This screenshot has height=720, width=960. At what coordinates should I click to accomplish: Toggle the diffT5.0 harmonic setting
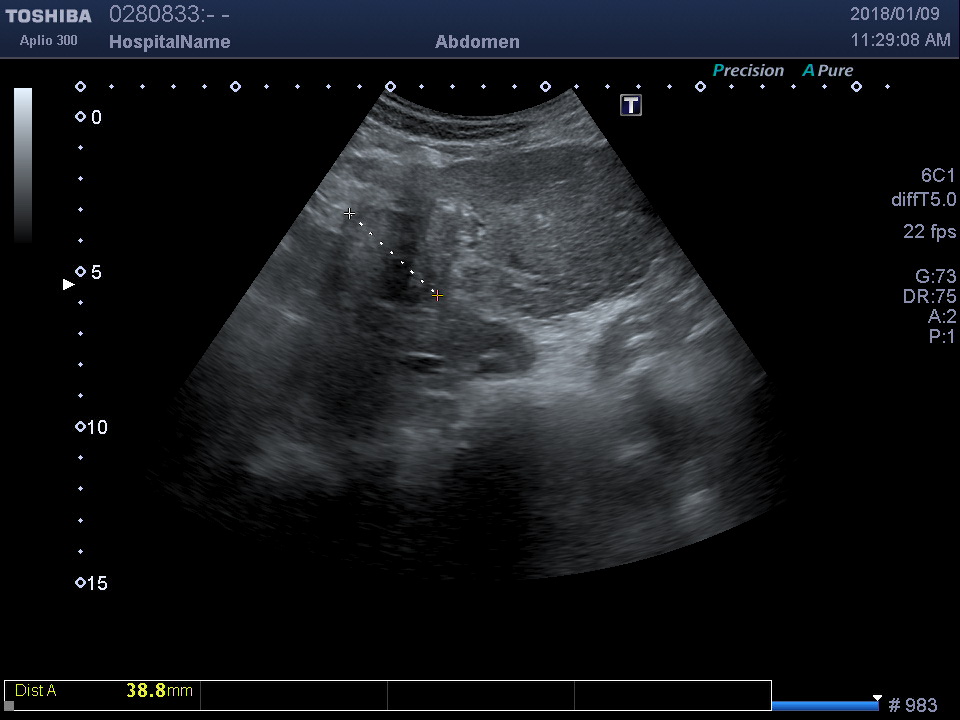[923, 200]
